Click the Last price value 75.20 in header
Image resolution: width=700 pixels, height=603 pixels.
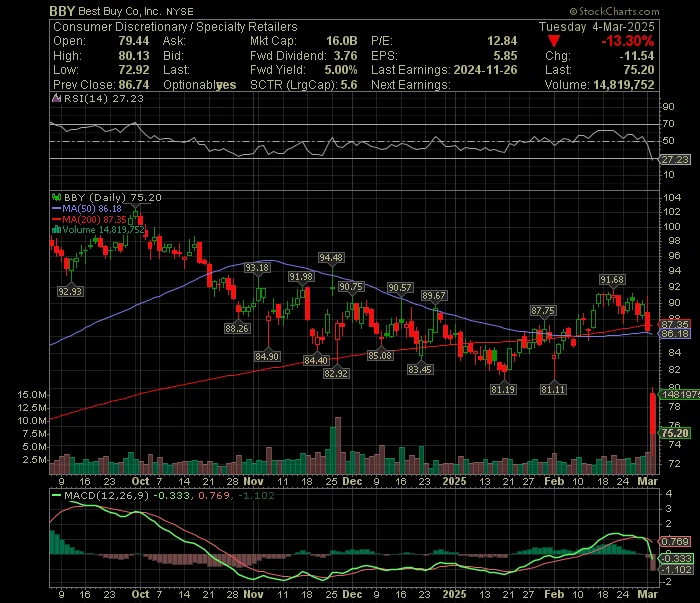point(639,70)
